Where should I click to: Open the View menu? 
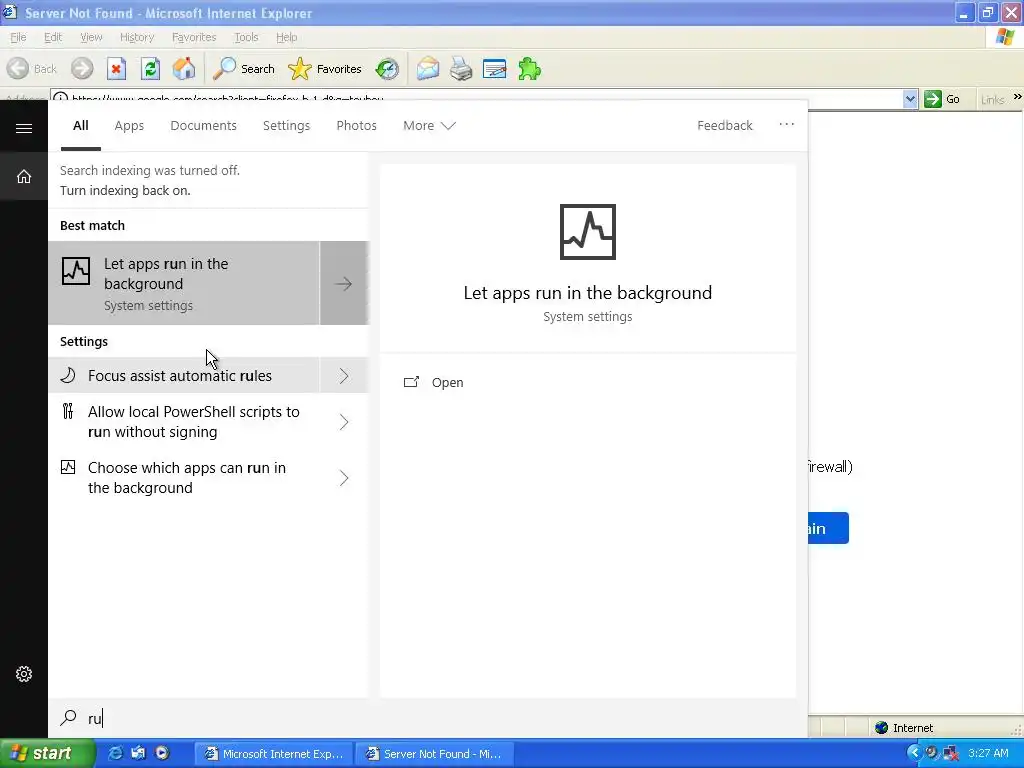click(x=91, y=37)
